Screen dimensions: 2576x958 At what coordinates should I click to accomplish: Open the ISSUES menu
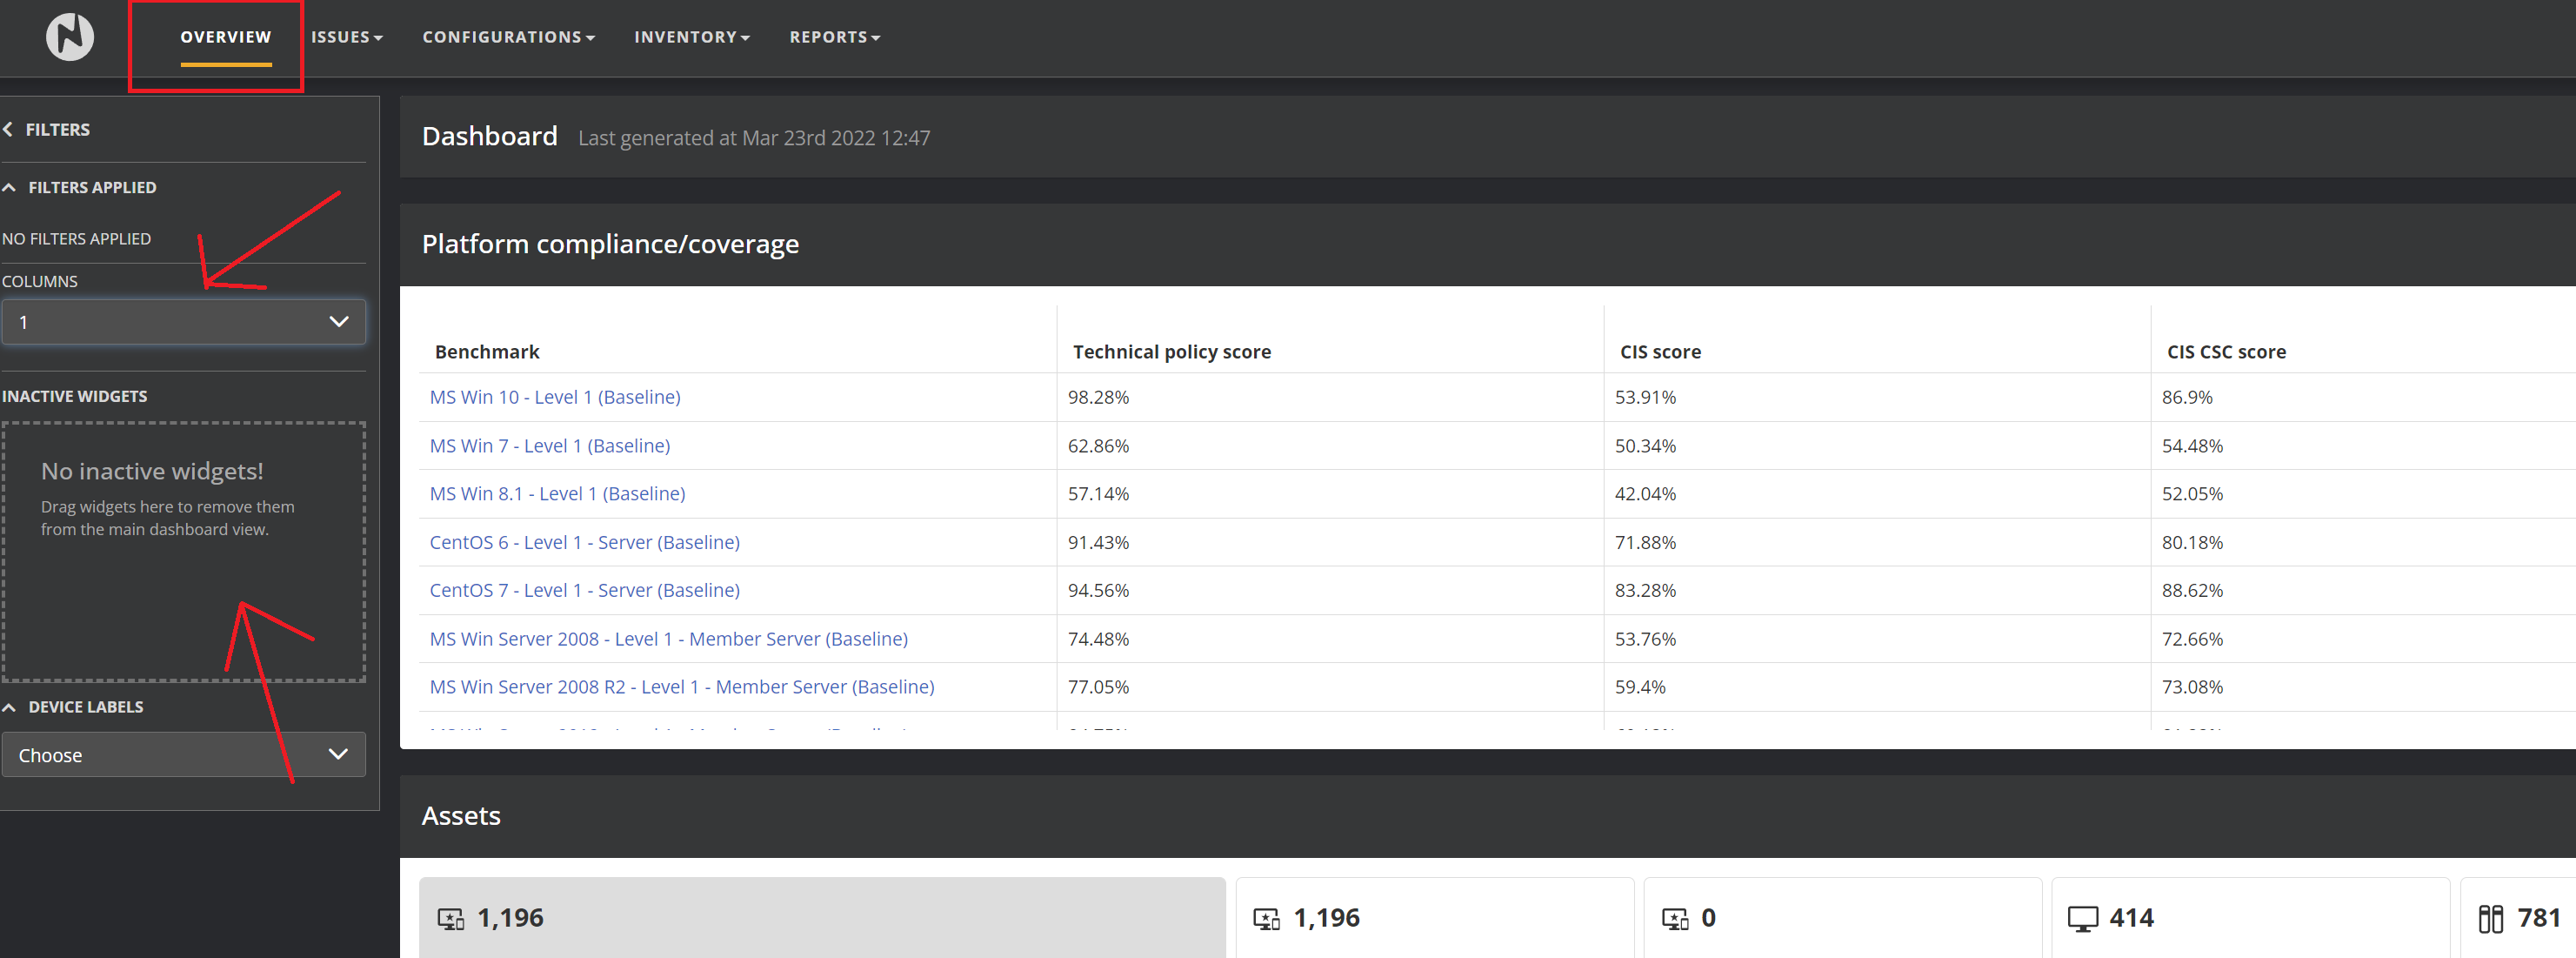pyautogui.click(x=346, y=37)
